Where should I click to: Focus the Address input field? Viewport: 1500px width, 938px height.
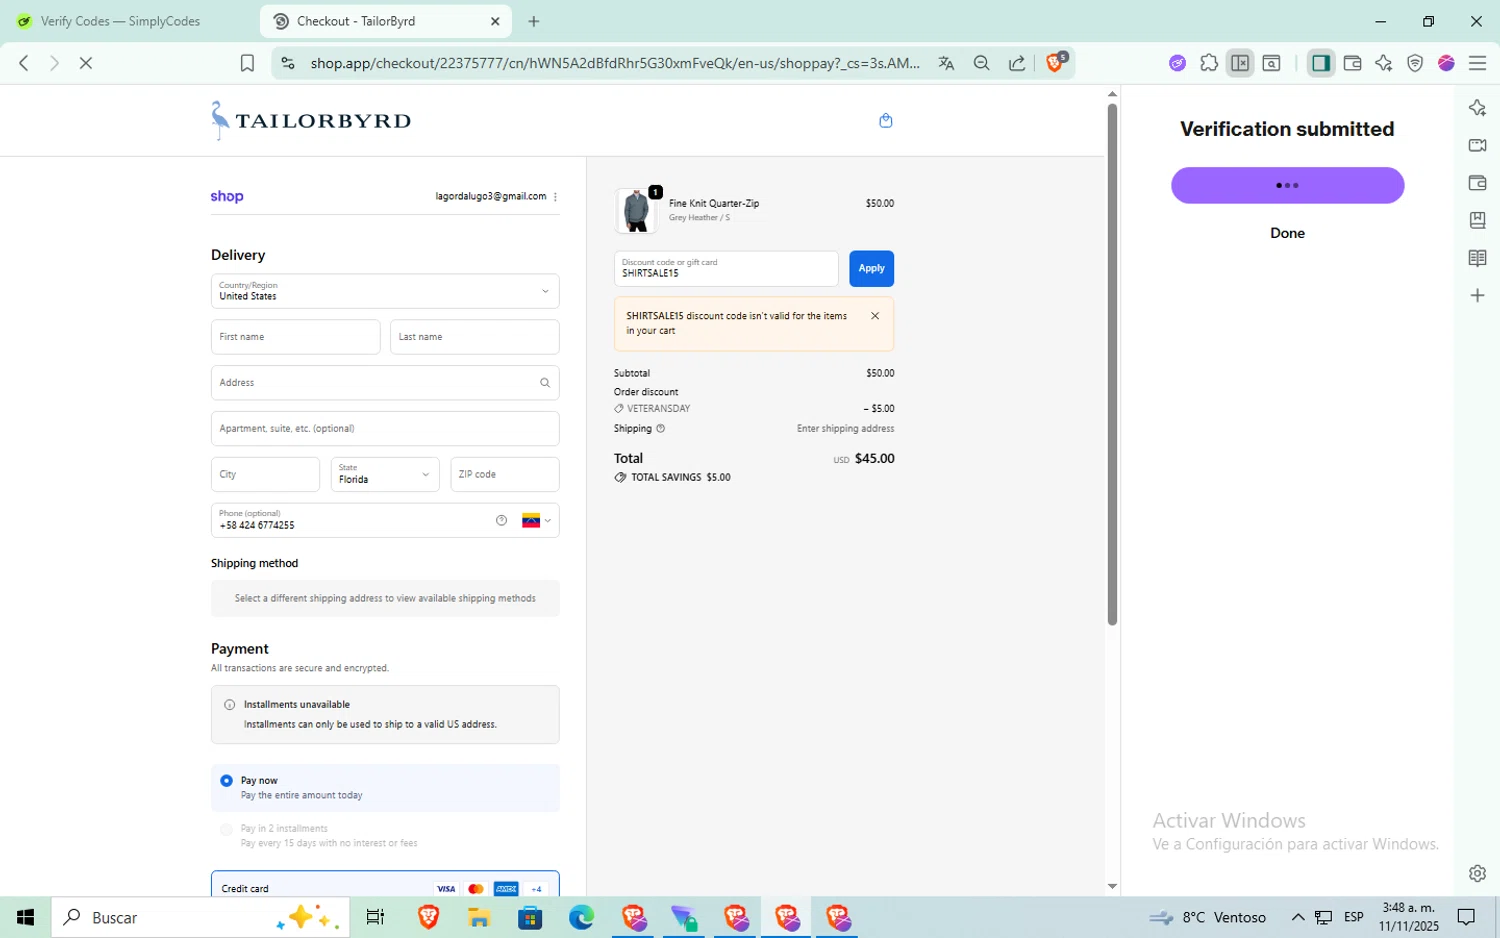(x=385, y=383)
